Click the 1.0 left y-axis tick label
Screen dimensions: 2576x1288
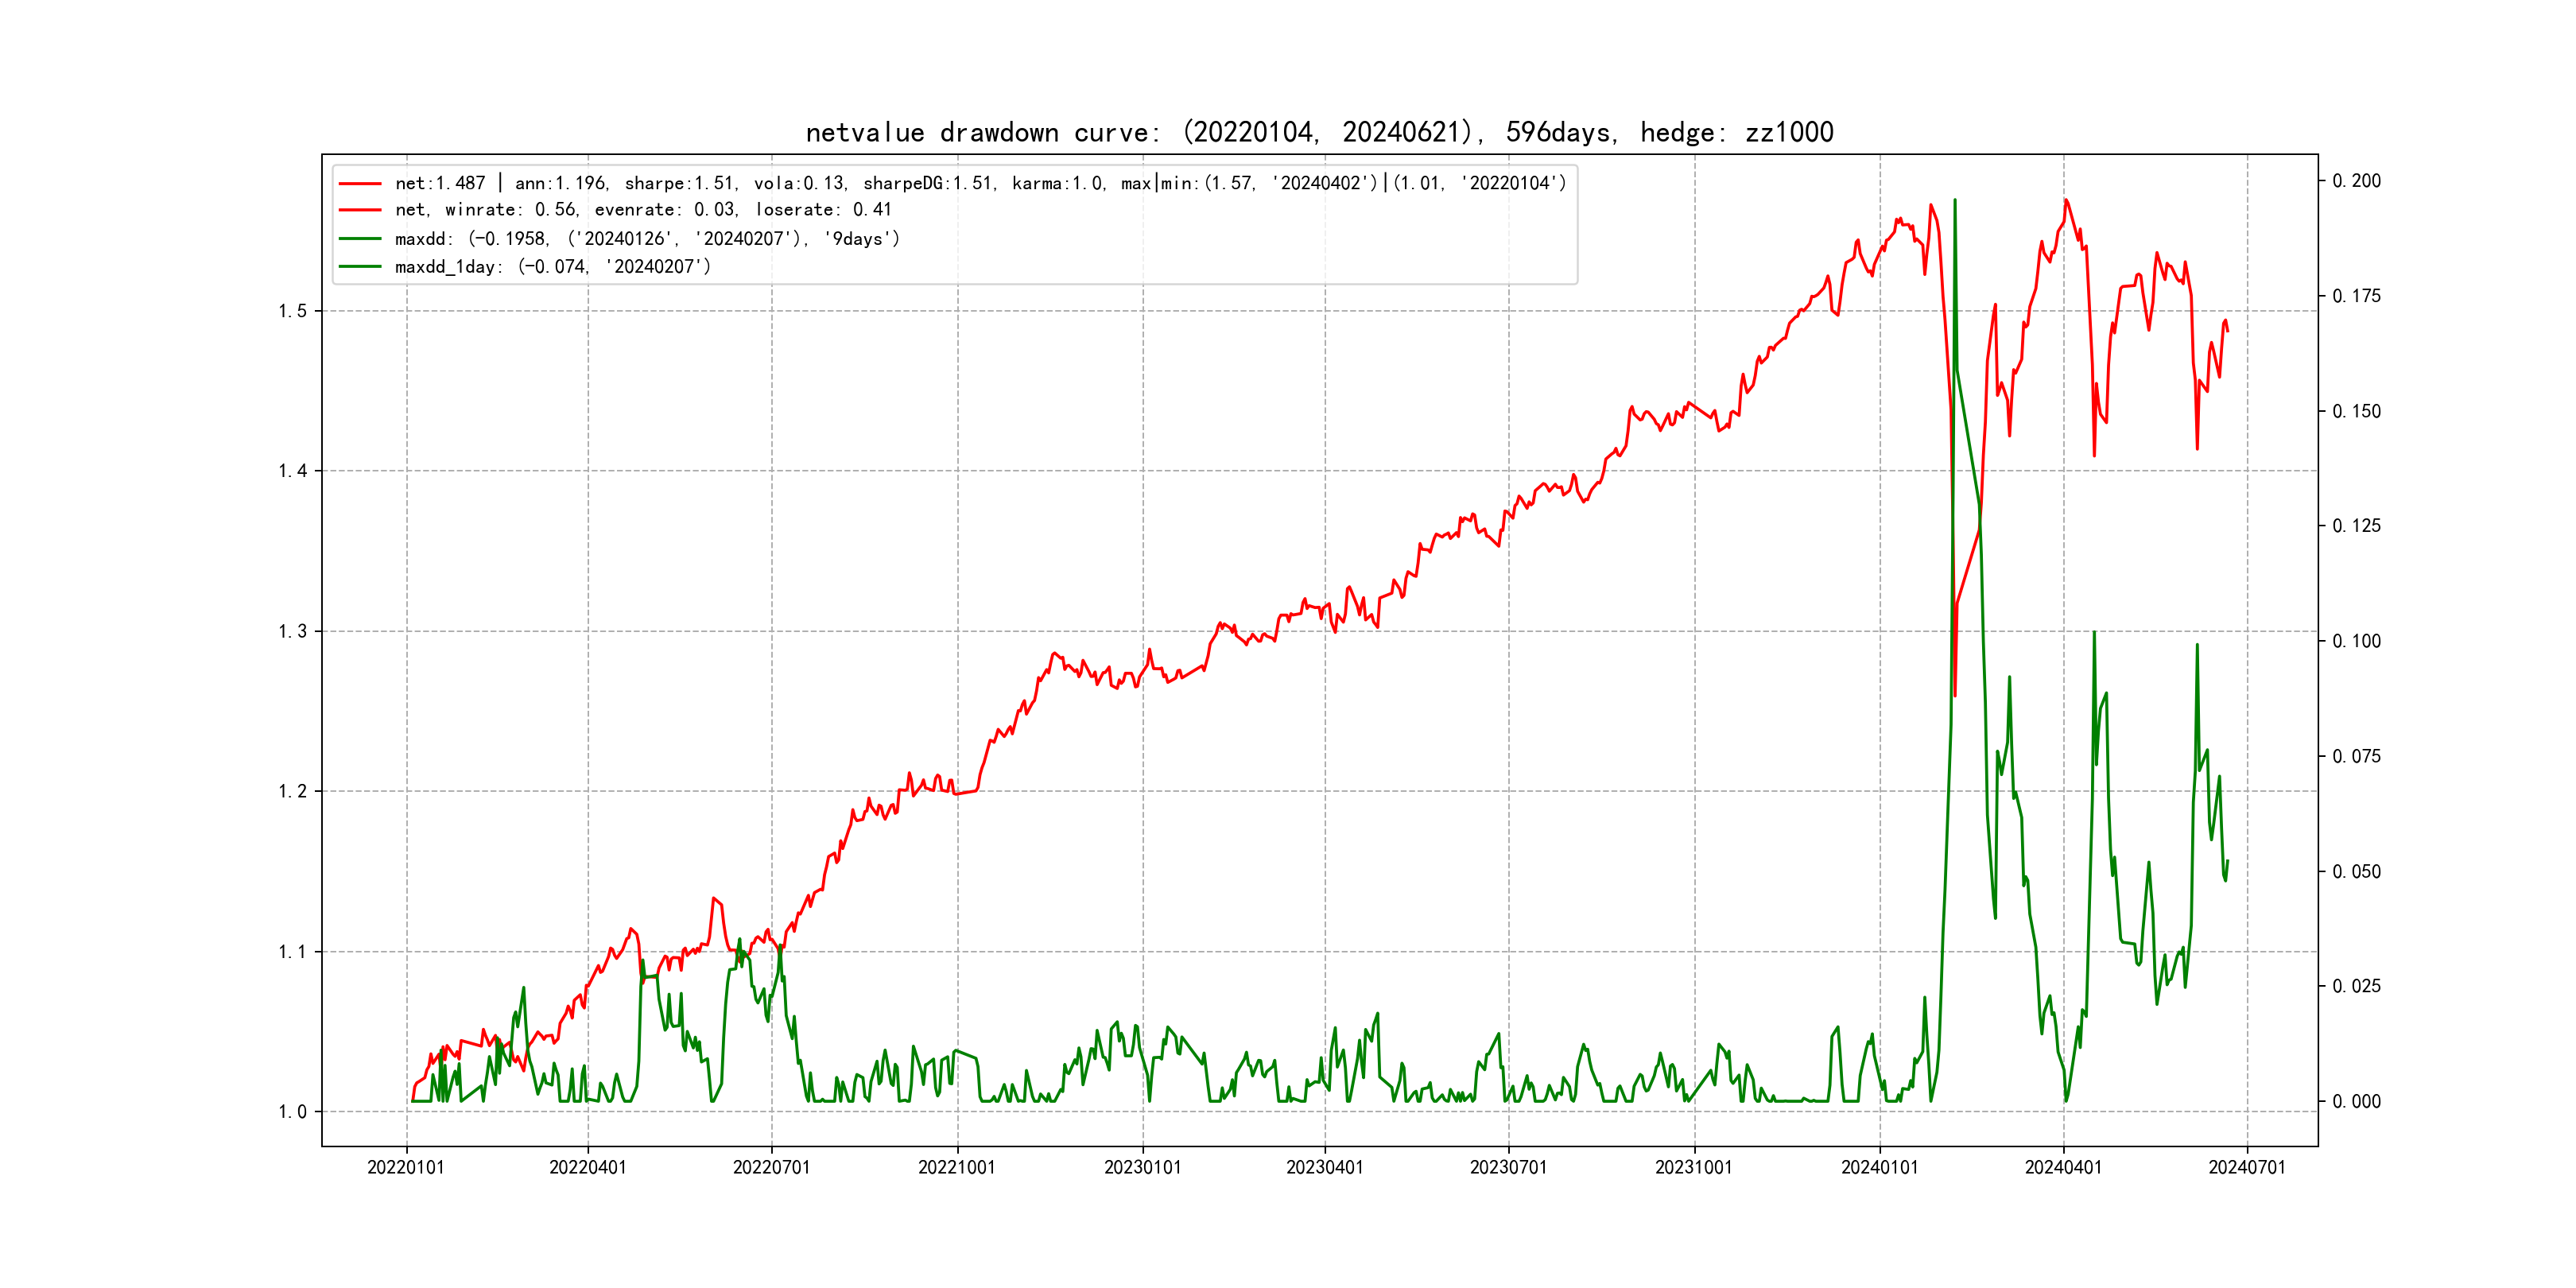(x=292, y=1112)
